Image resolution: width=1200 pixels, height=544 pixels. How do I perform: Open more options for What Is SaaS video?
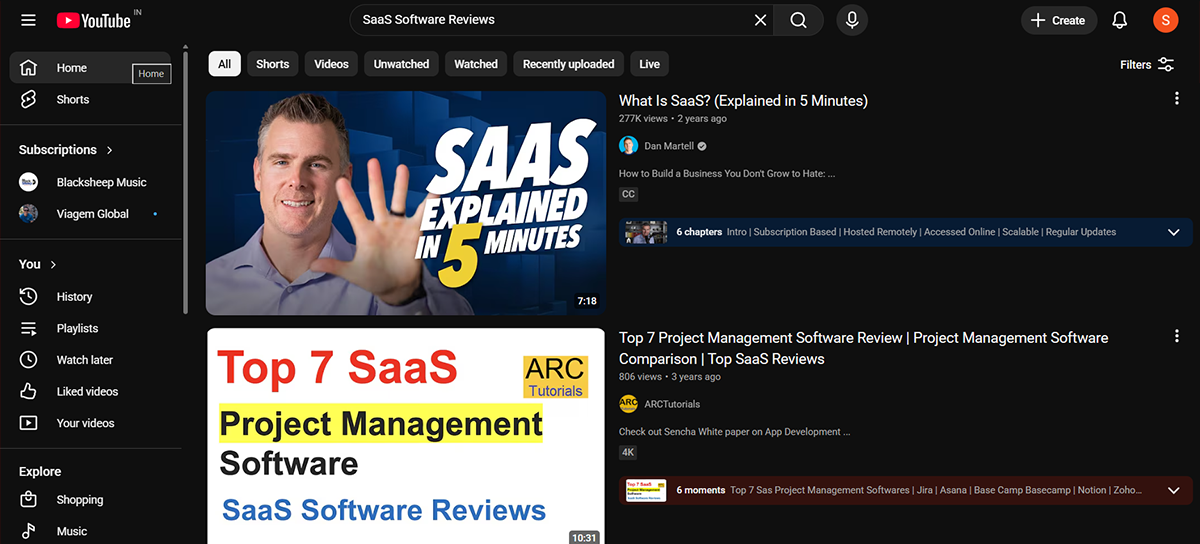coord(1176,98)
